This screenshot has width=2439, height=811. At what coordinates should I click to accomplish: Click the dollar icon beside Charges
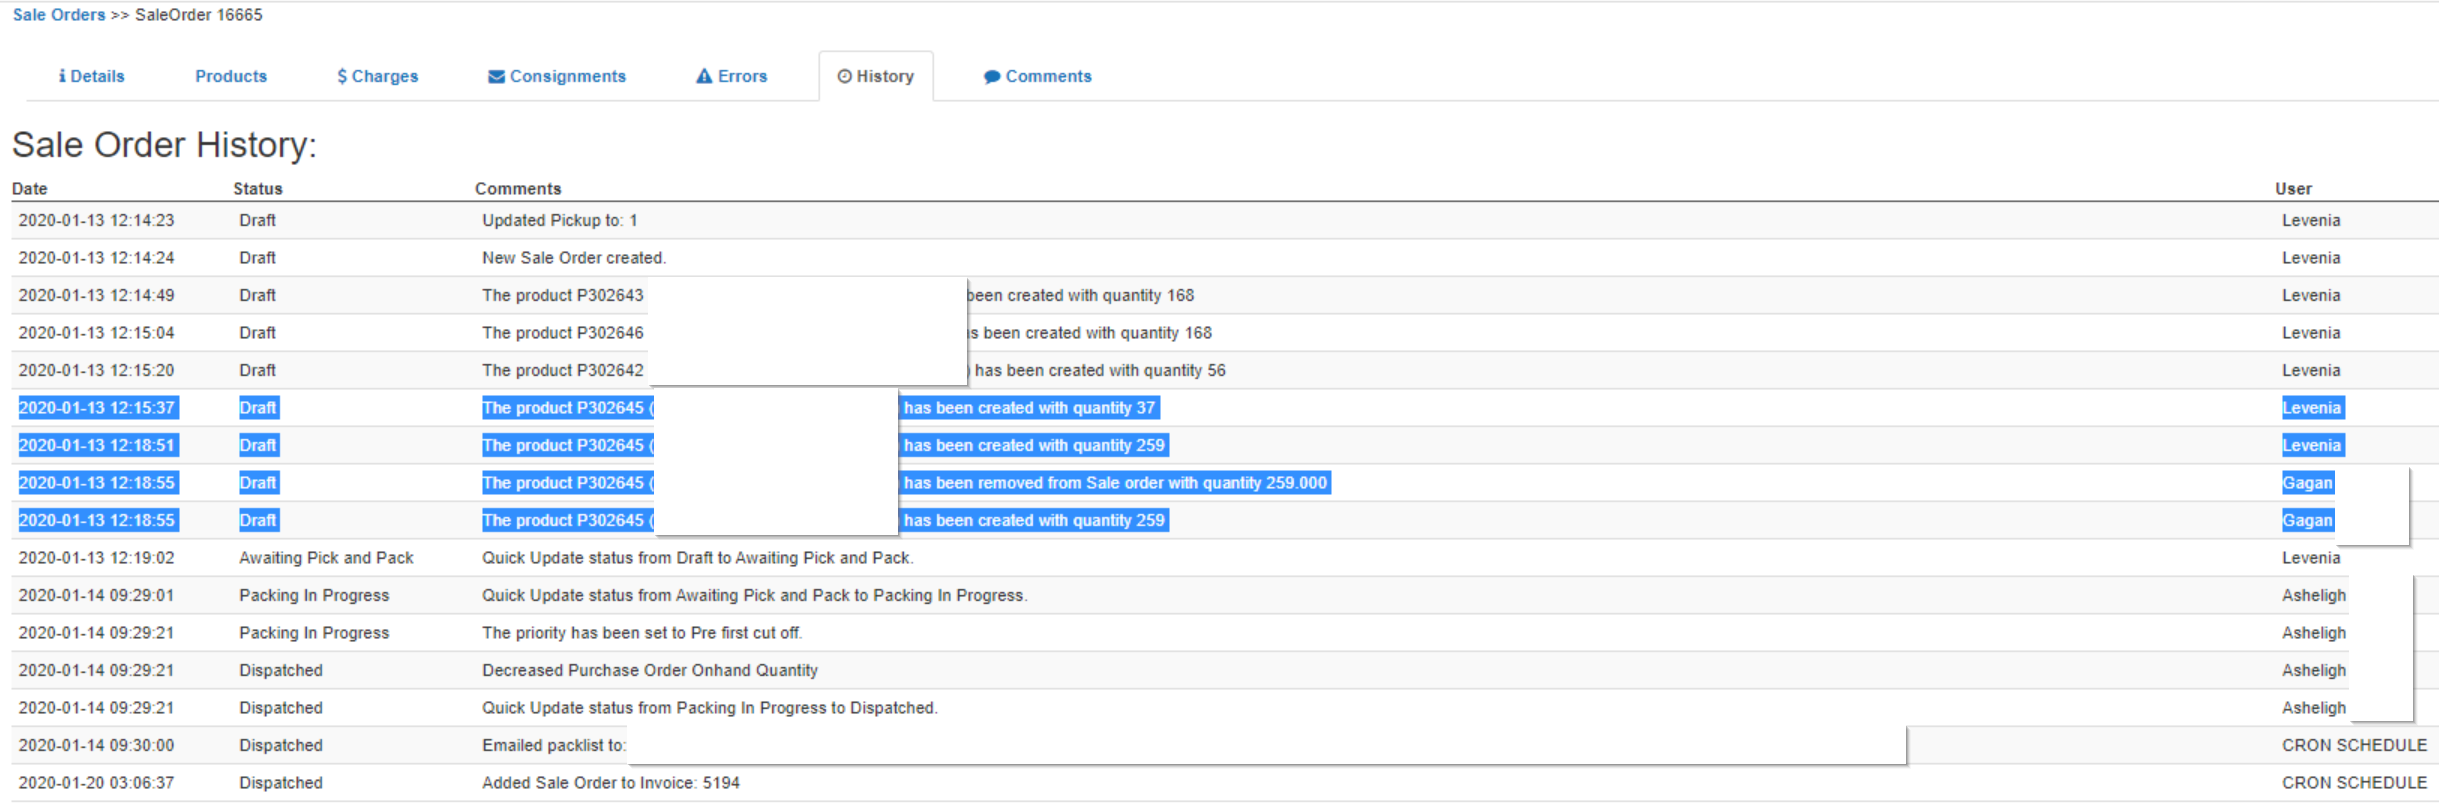pos(342,76)
